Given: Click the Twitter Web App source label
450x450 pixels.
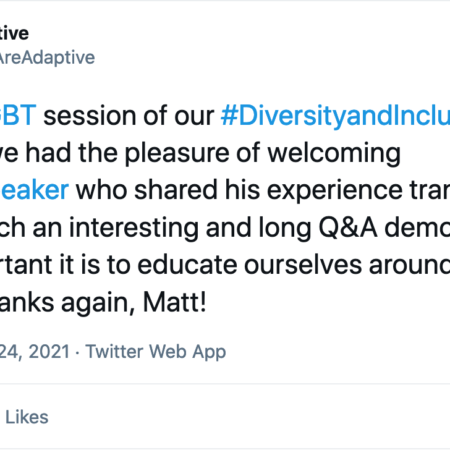Looking at the screenshot, I should [x=156, y=352].
